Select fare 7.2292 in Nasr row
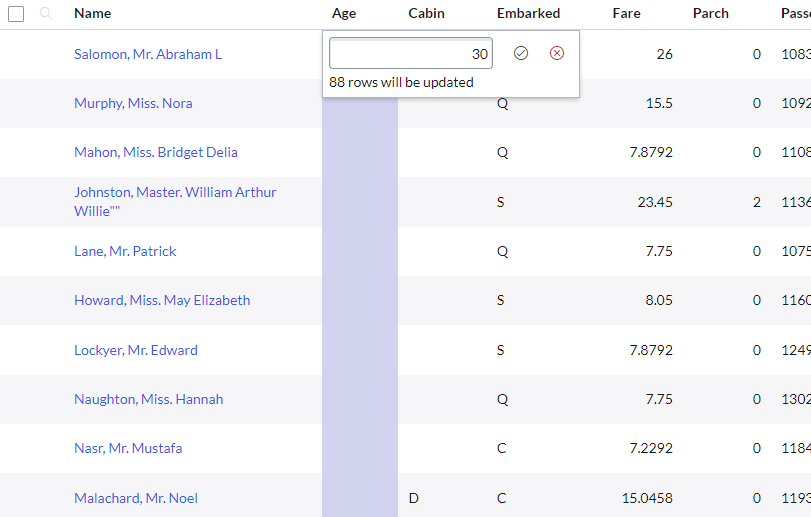The image size is (811, 517). [x=651, y=448]
